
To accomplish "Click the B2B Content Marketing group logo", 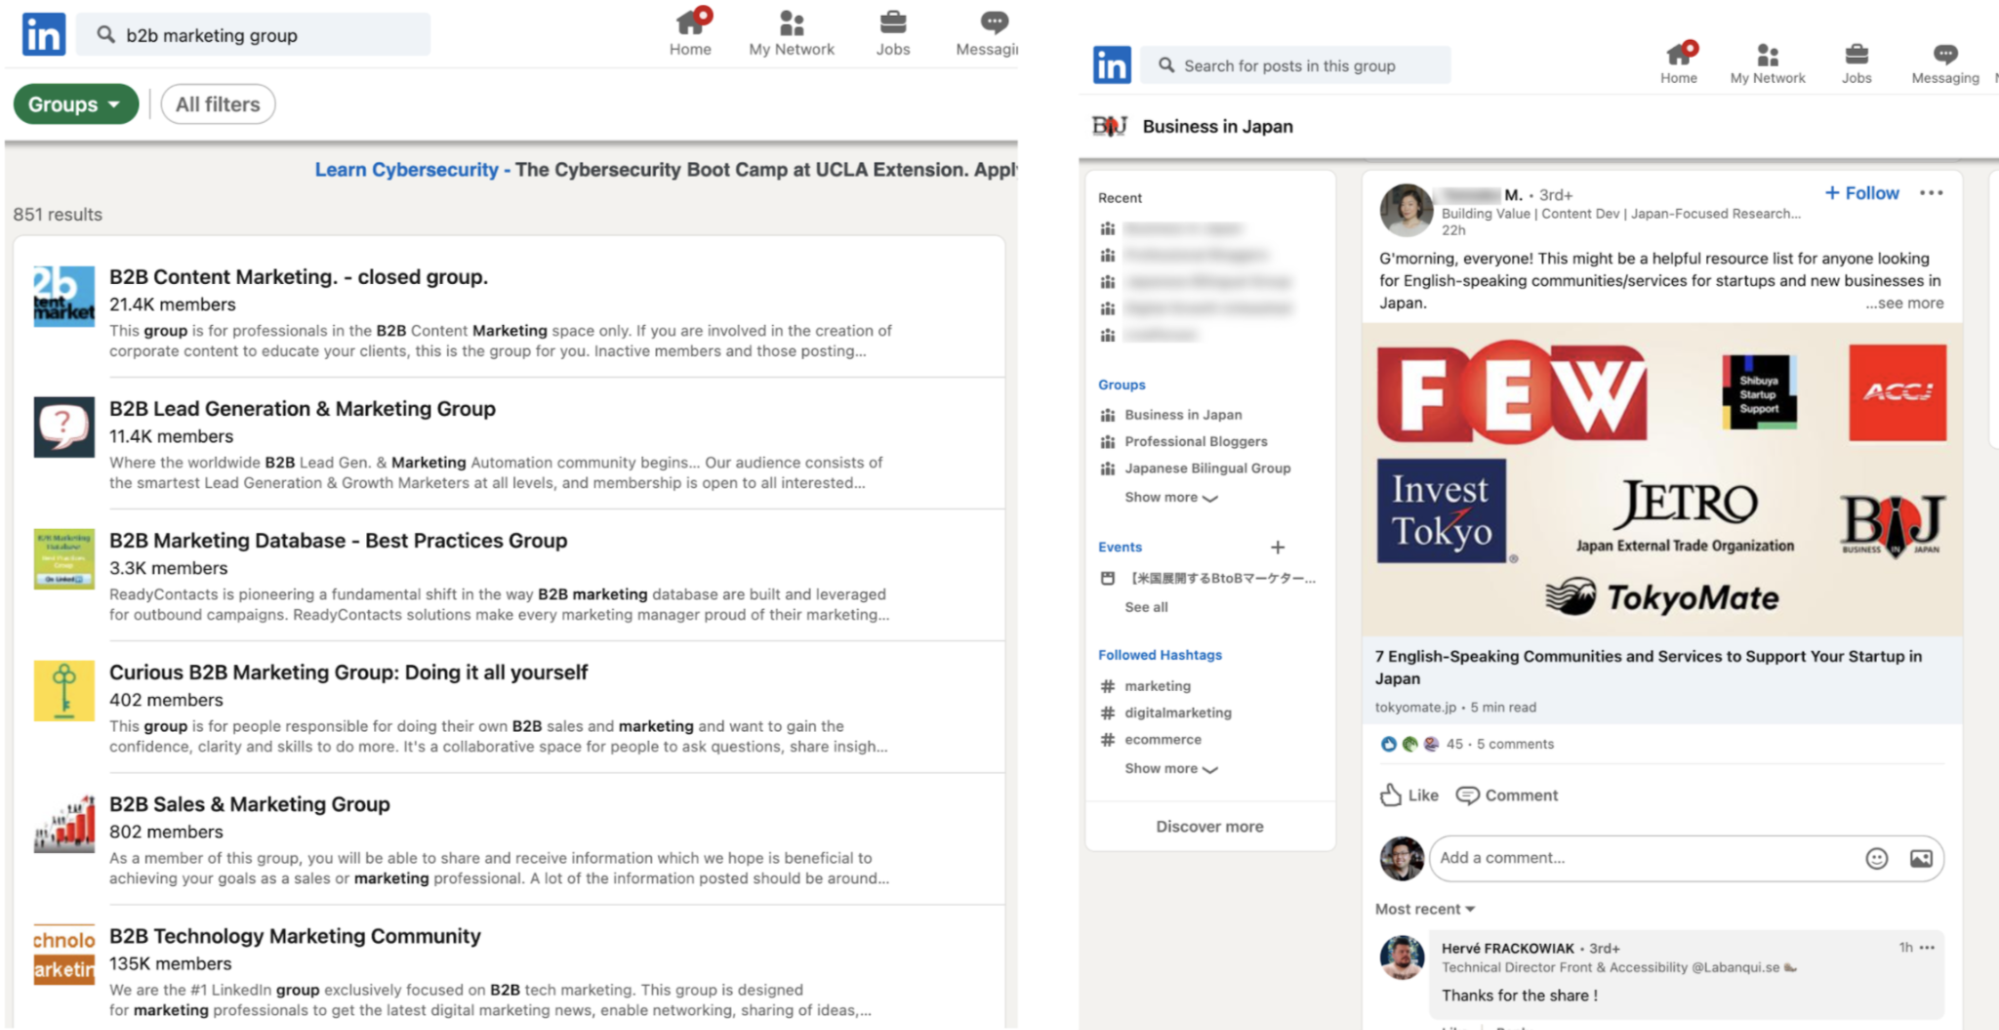I will click(64, 296).
